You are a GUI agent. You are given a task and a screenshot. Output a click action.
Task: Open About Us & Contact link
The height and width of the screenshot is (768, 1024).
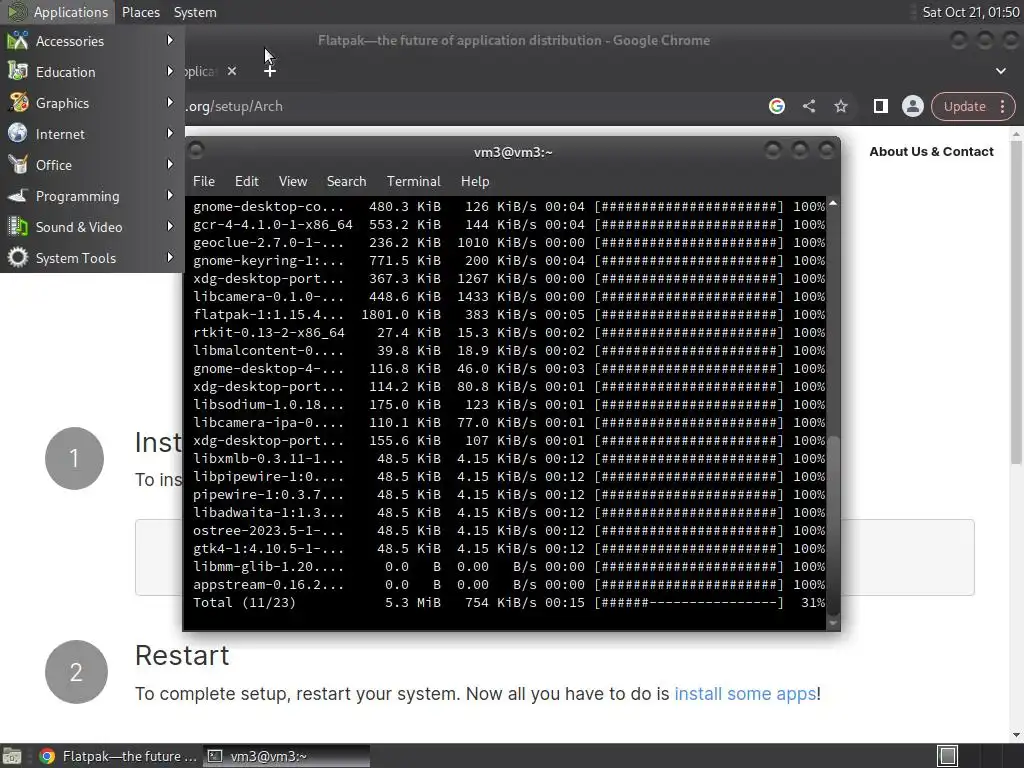click(931, 152)
